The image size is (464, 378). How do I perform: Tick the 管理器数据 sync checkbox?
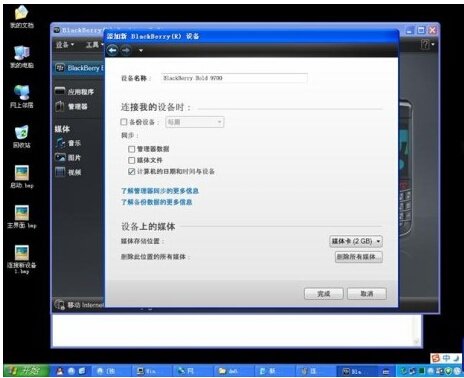pos(132,149)
